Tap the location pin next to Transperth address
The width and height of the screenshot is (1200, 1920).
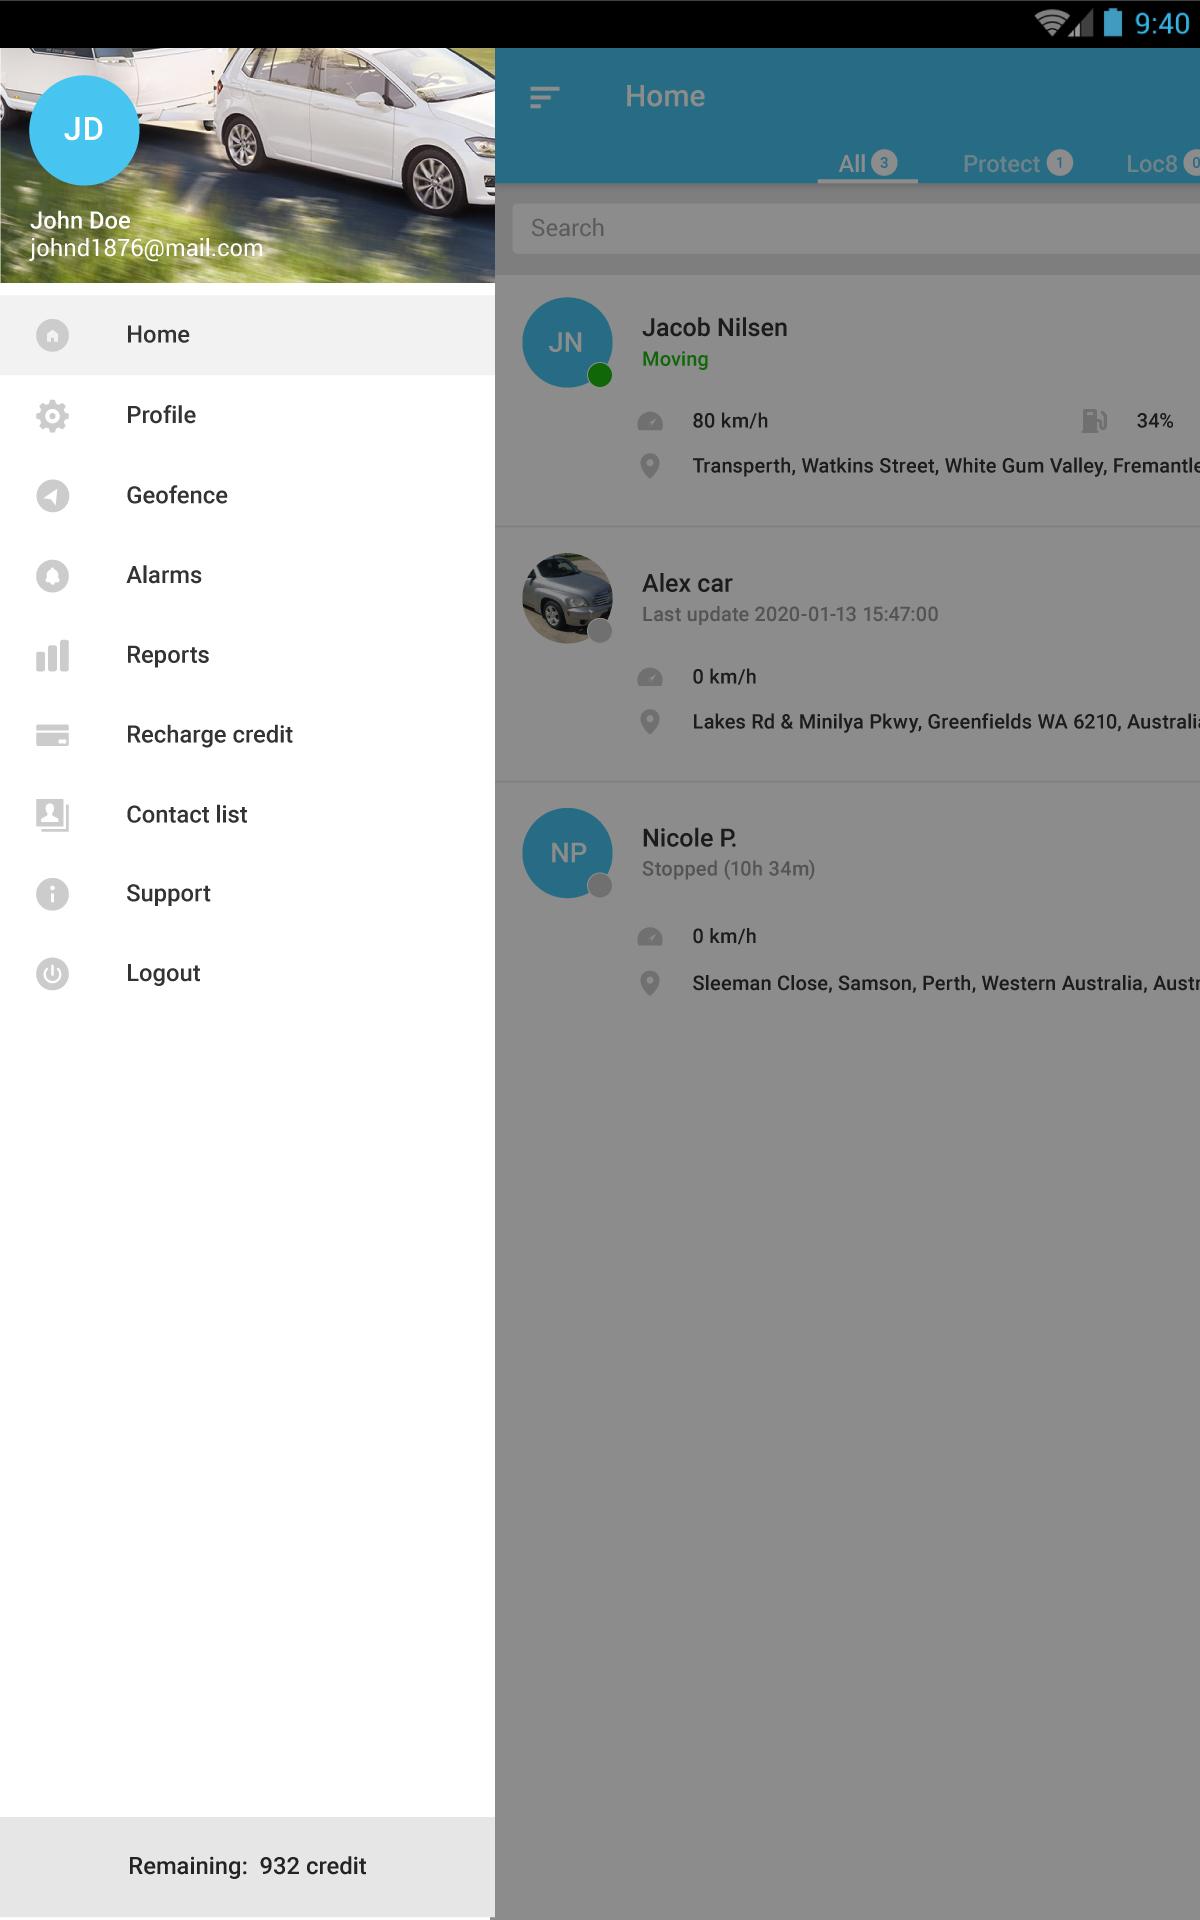tap(650, 466)
